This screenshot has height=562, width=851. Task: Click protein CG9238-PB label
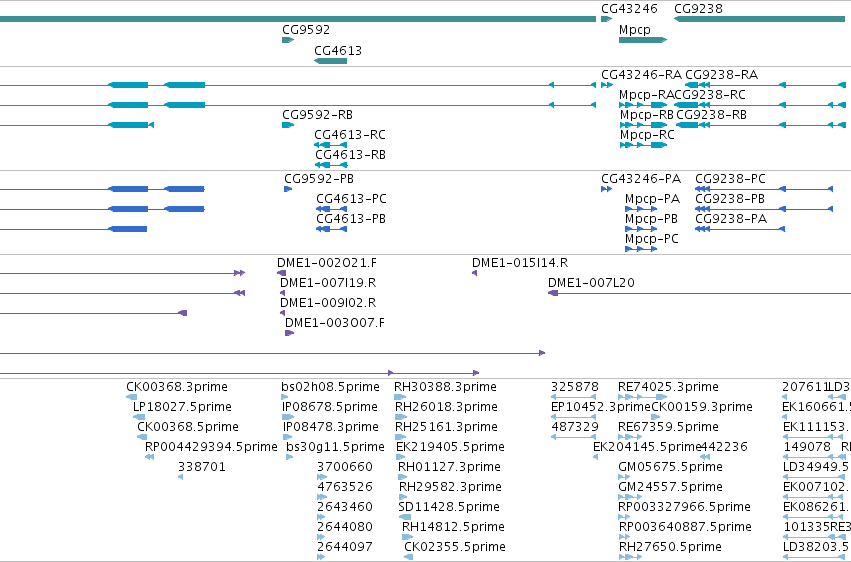pyautogui.click(x=729, y=199)
